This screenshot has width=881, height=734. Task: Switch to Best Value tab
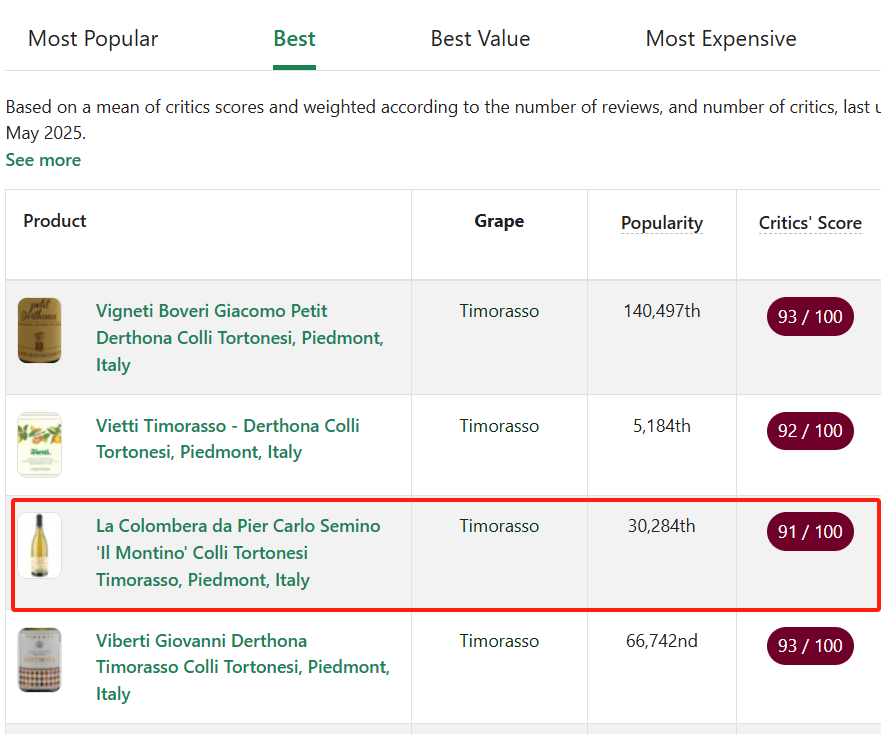click(x=480, y=39)
